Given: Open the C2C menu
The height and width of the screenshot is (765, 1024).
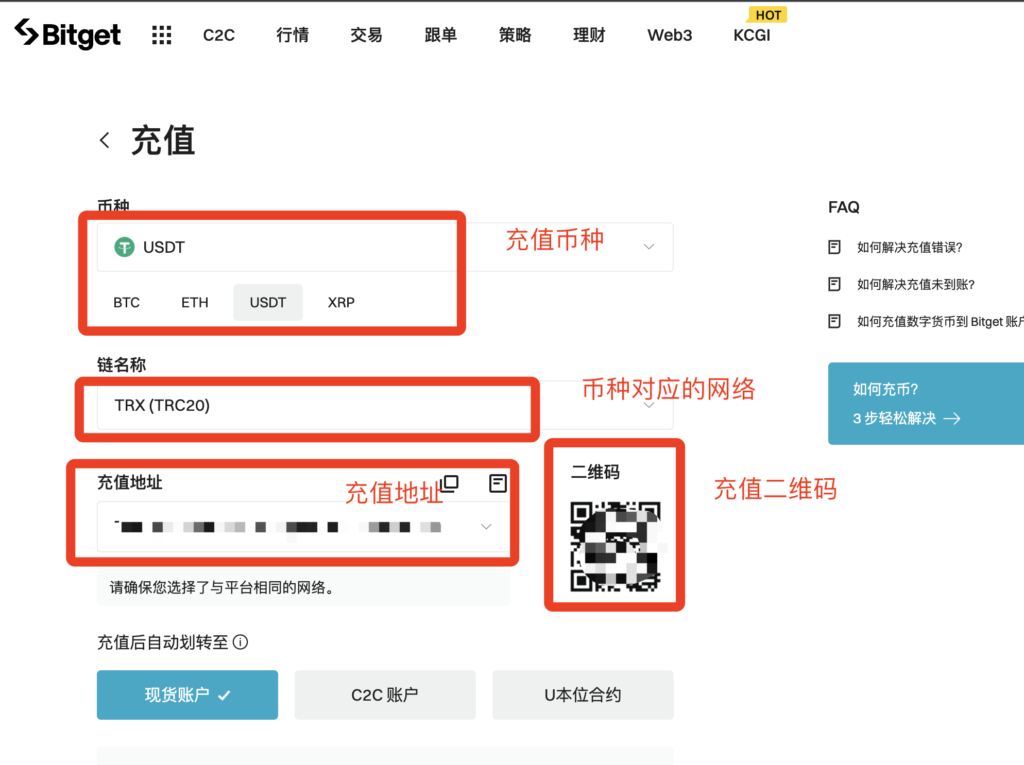Looking at the screenshot, I should (219, 35).
